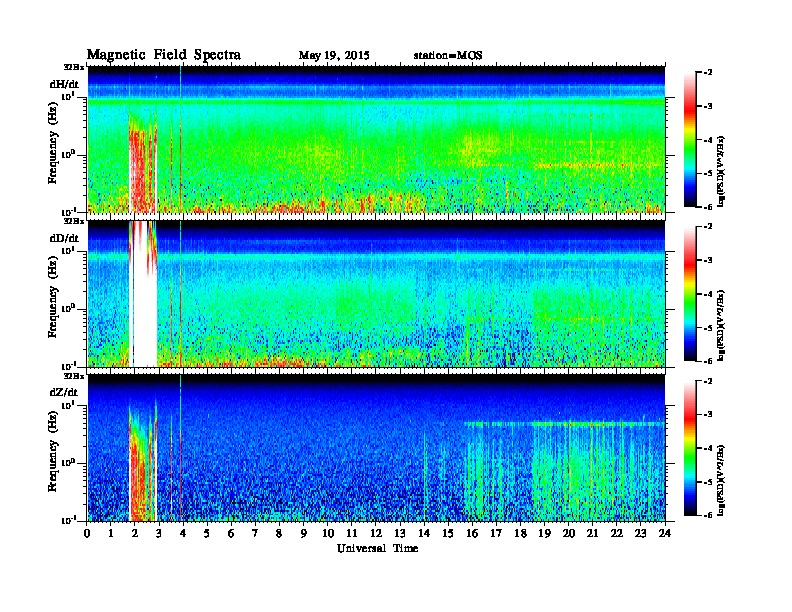Click the "32Hz" label above dH/dt panel
The width and height of the screenshot is (792, 612).
click(x=74, y=67)
